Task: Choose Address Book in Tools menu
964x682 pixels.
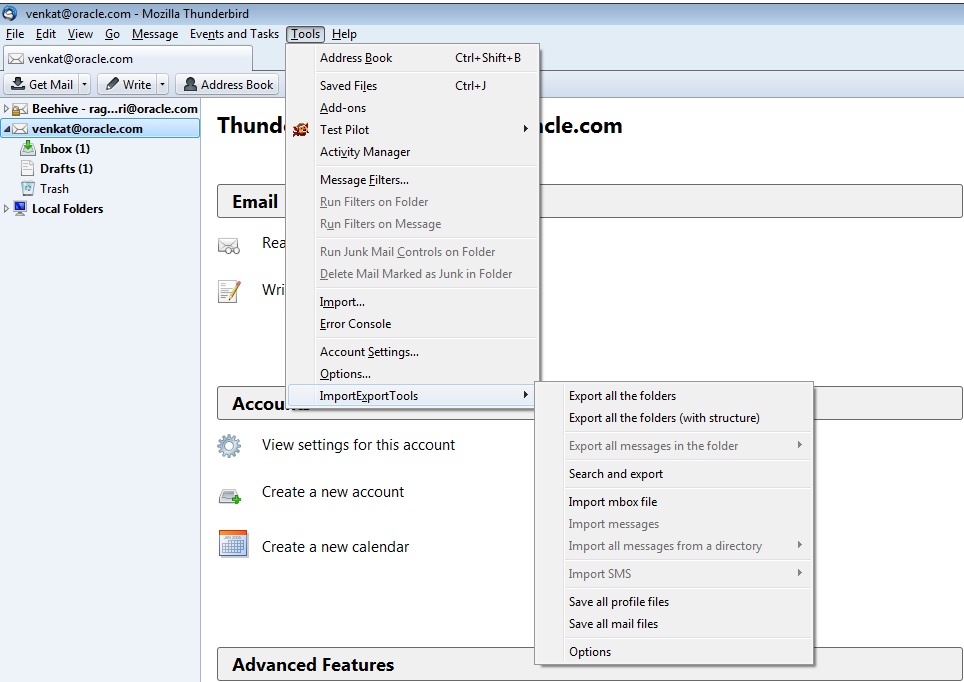Action: [413, 58]
